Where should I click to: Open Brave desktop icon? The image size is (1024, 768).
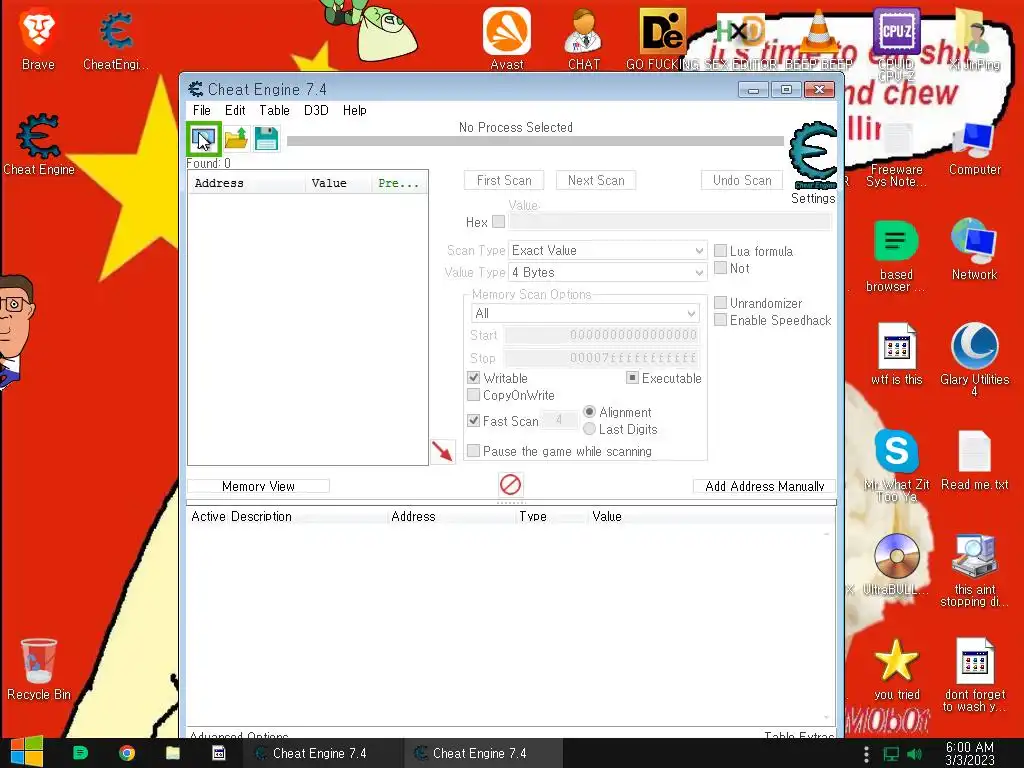point(38,40)
